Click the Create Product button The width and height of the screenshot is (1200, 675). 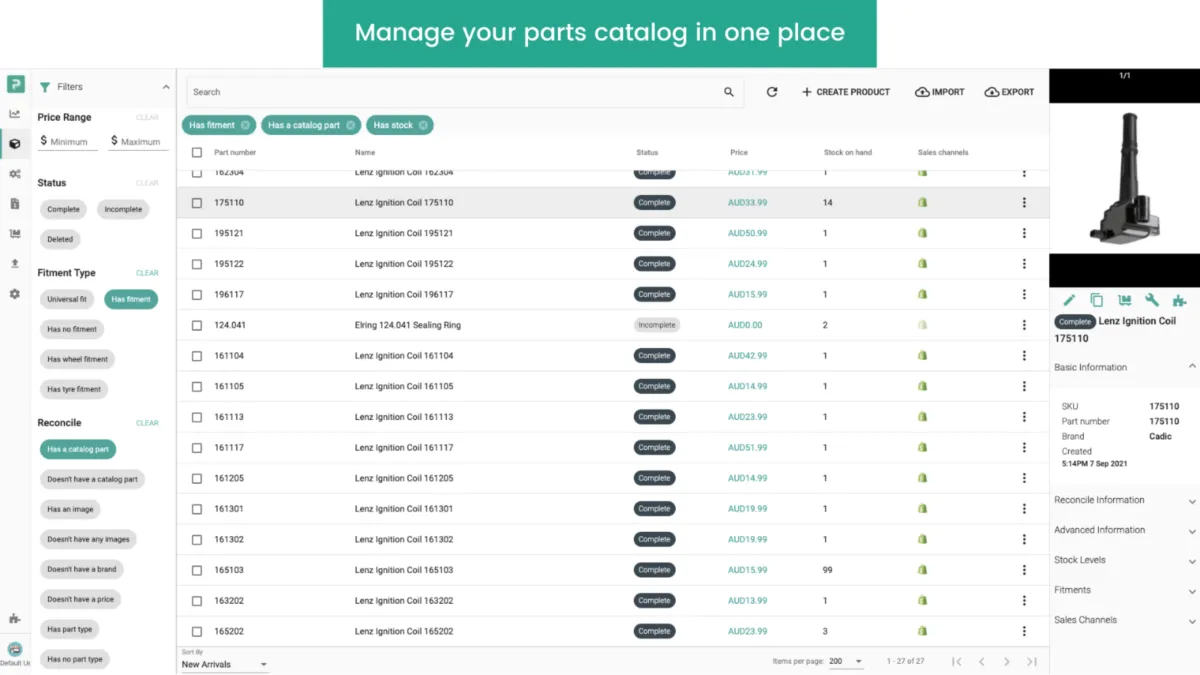pos(846,92)
